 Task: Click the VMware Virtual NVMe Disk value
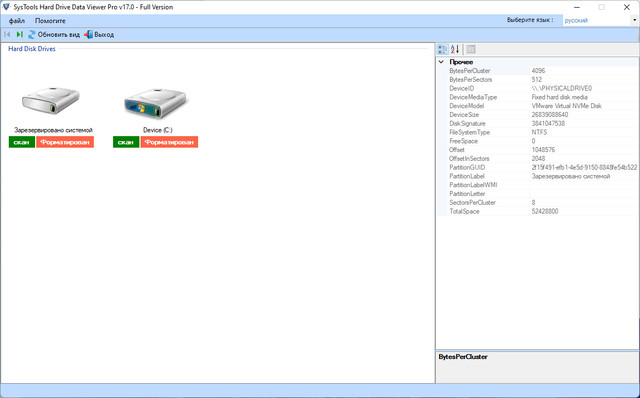point(567,106)
